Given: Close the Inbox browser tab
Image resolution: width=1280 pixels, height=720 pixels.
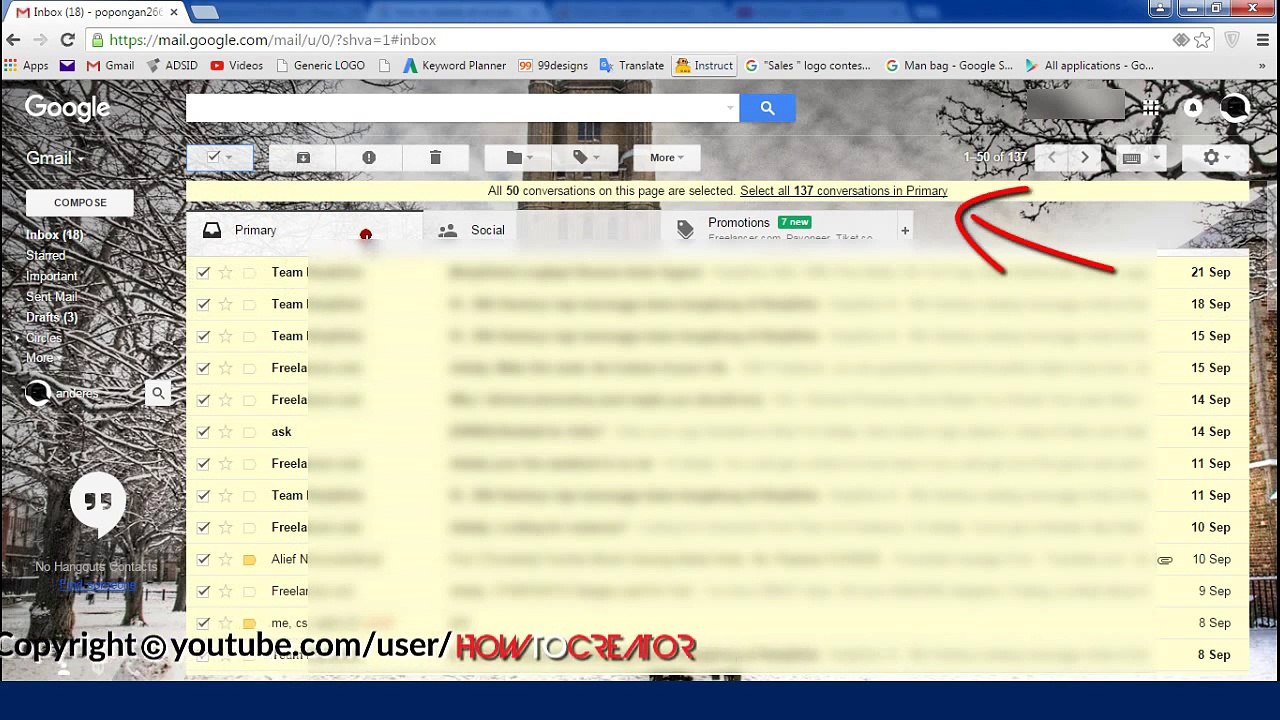Looking at the screenshot, I should click(x=173, y=12).
